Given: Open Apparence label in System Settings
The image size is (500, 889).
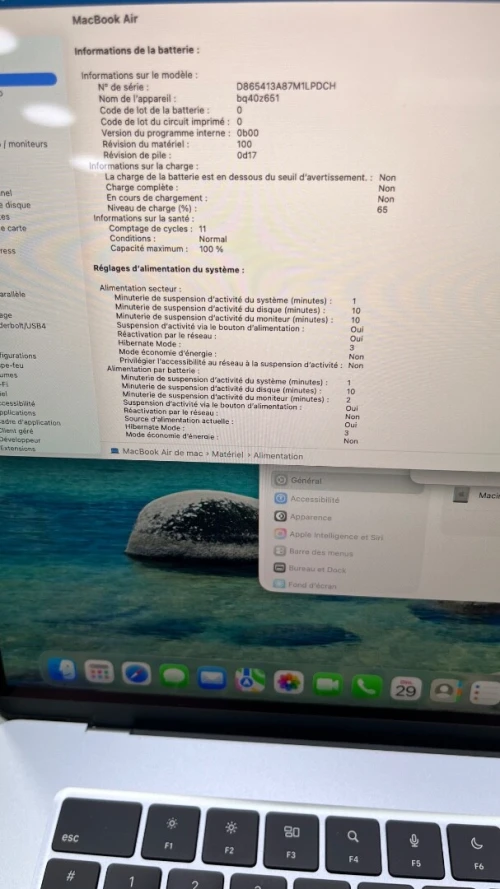Looking at the screenshot, I should point(311,517).
